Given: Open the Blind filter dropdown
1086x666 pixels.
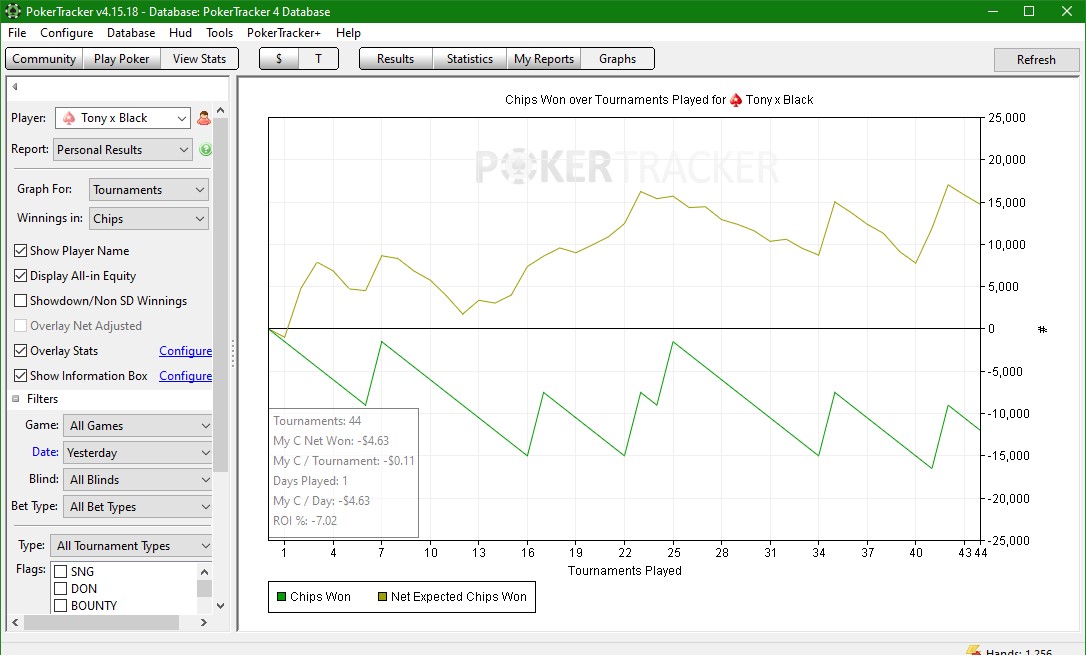Looking at the screenshot, I should pos(137,480).
